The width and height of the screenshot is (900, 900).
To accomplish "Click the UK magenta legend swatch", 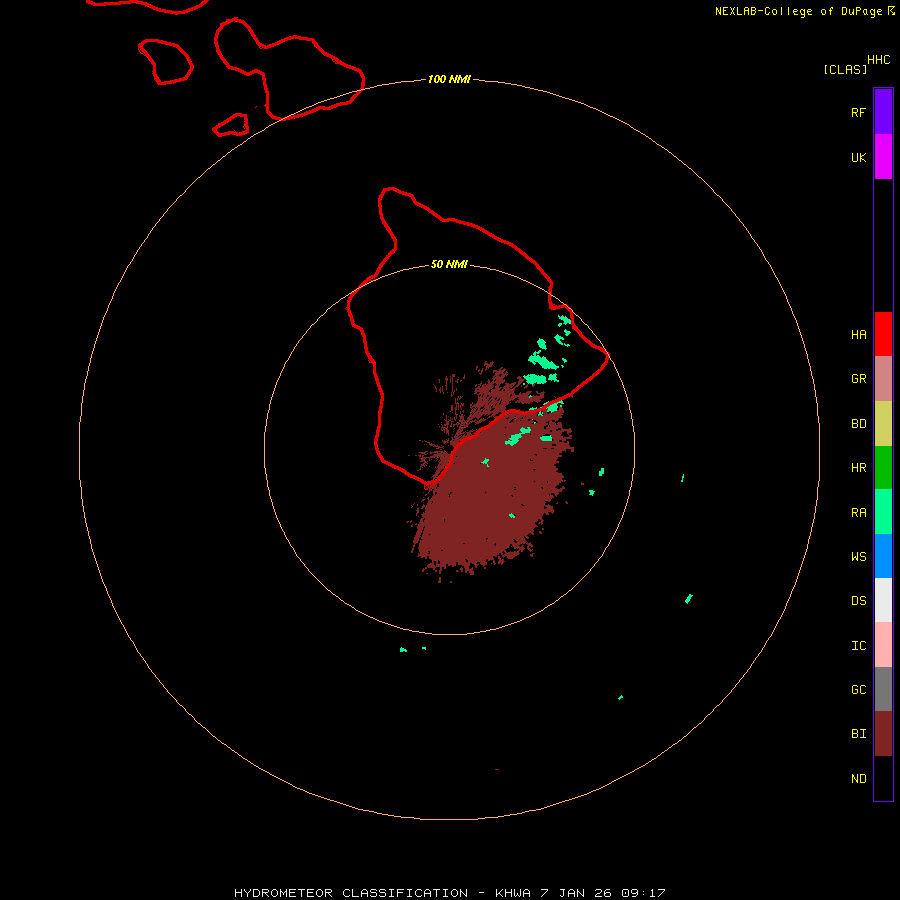I will click(x=883, y=157).
